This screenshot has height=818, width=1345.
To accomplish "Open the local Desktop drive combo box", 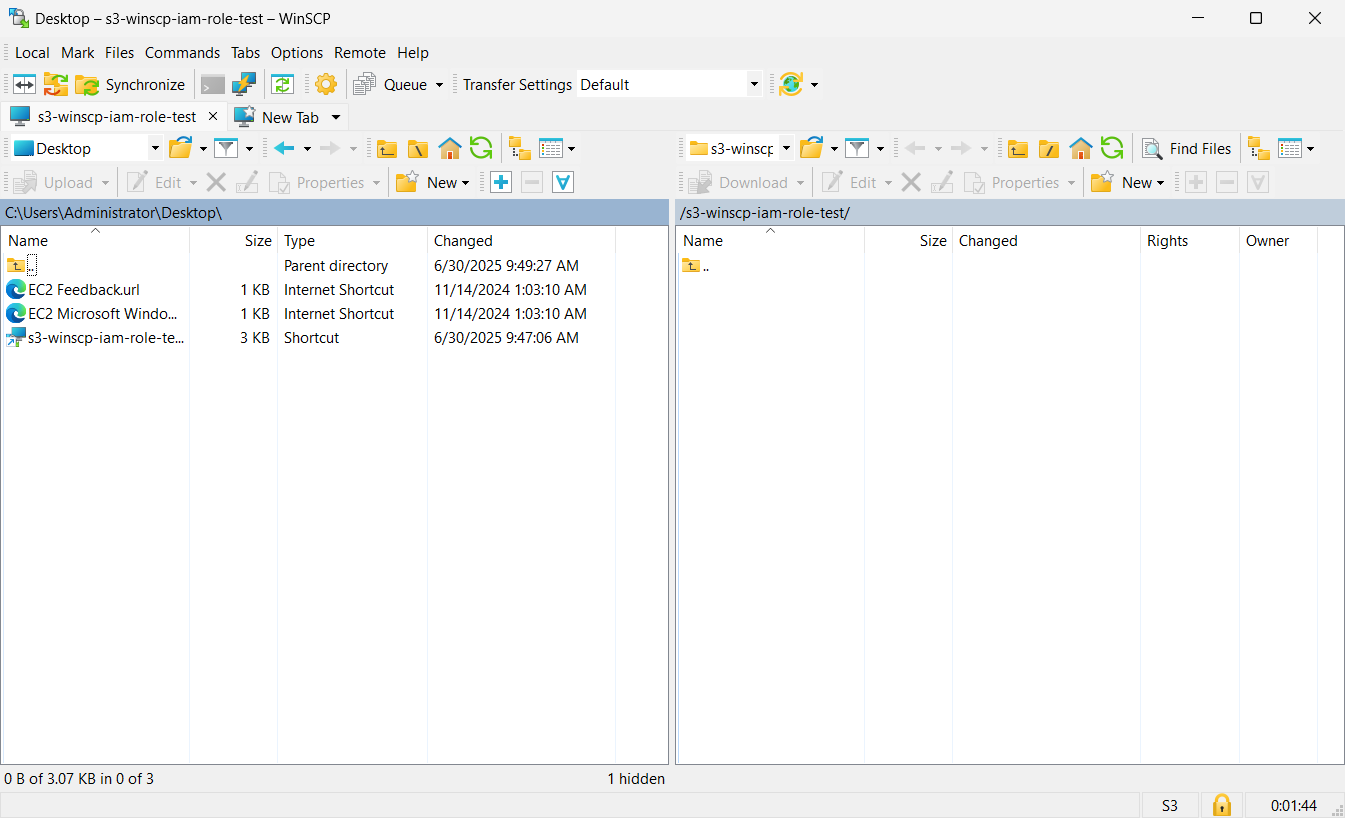I will (x=86, y=149).
